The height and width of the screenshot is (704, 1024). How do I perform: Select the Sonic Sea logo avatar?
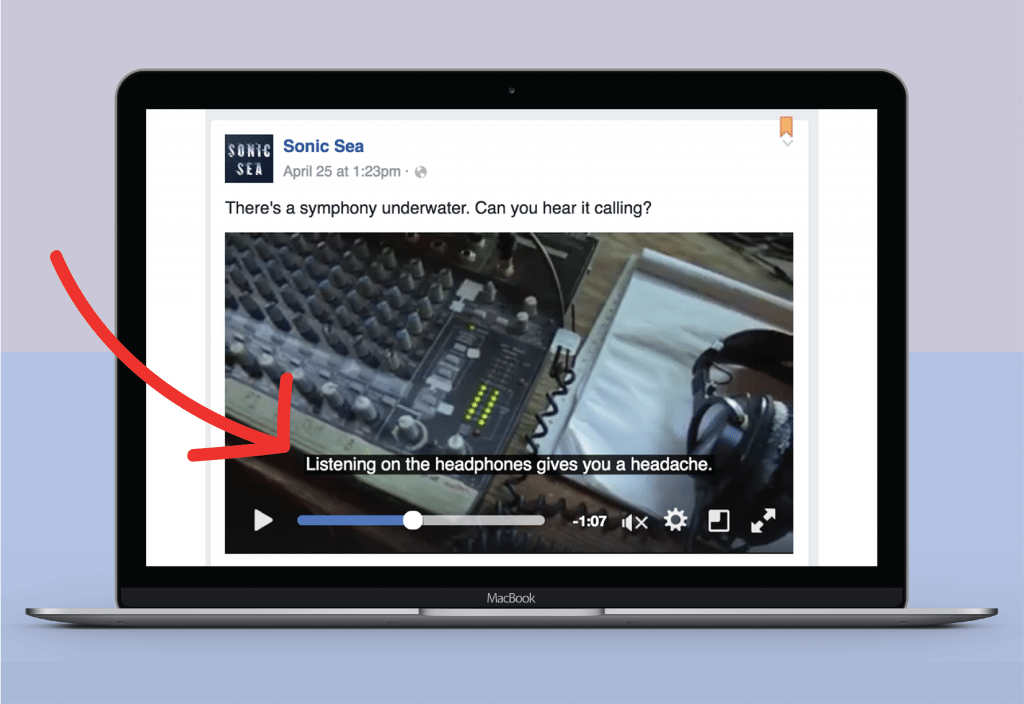tap(248, 158)
